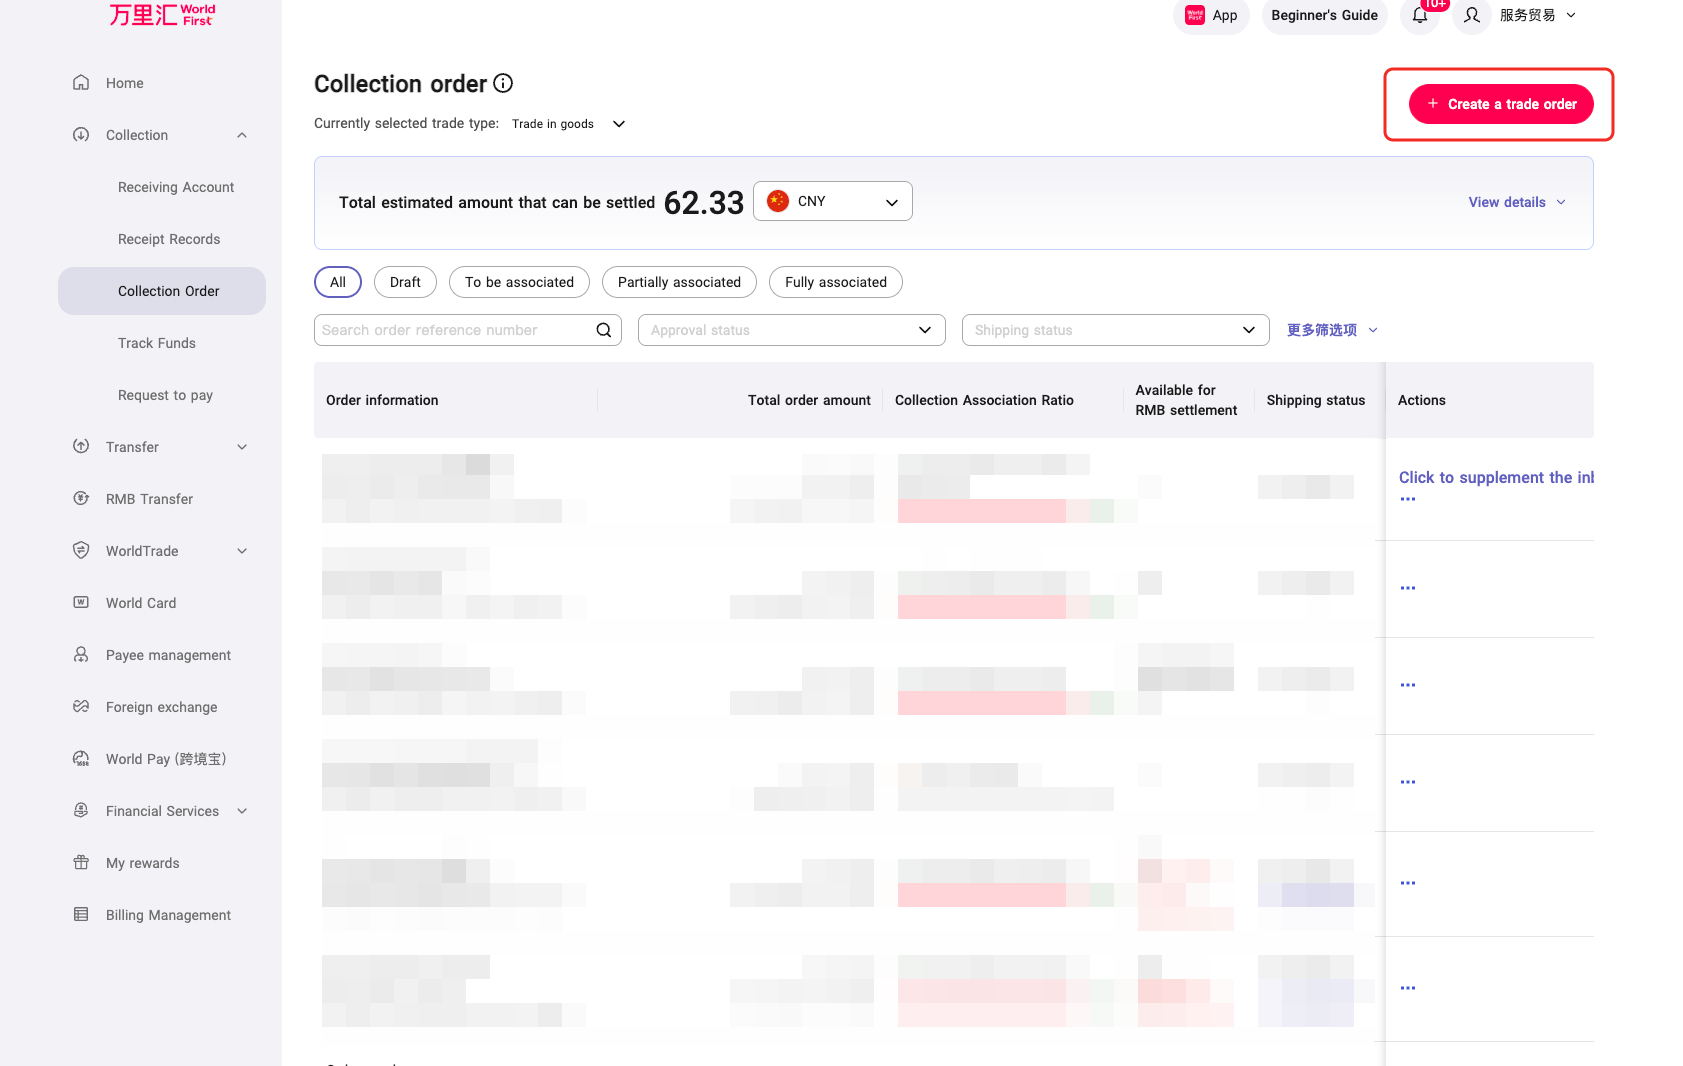Click the World Card sidebar icon
This screenshot has width=1683, height=1066.
81,603
